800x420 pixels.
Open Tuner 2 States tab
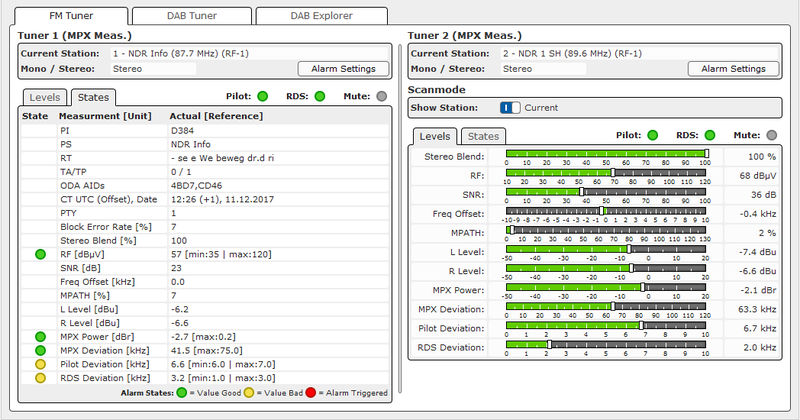tap(483, 136)
